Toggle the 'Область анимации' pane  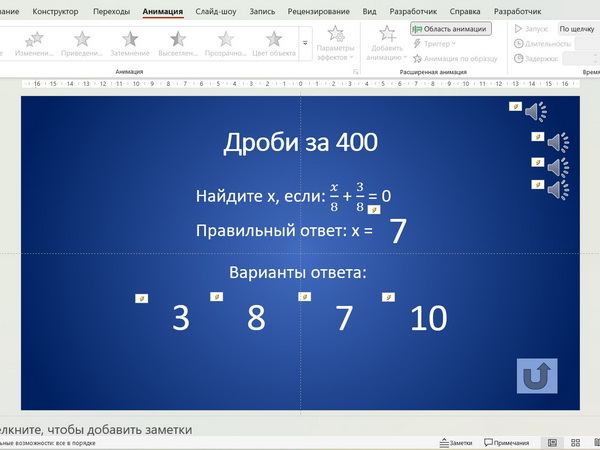[450, 29]
